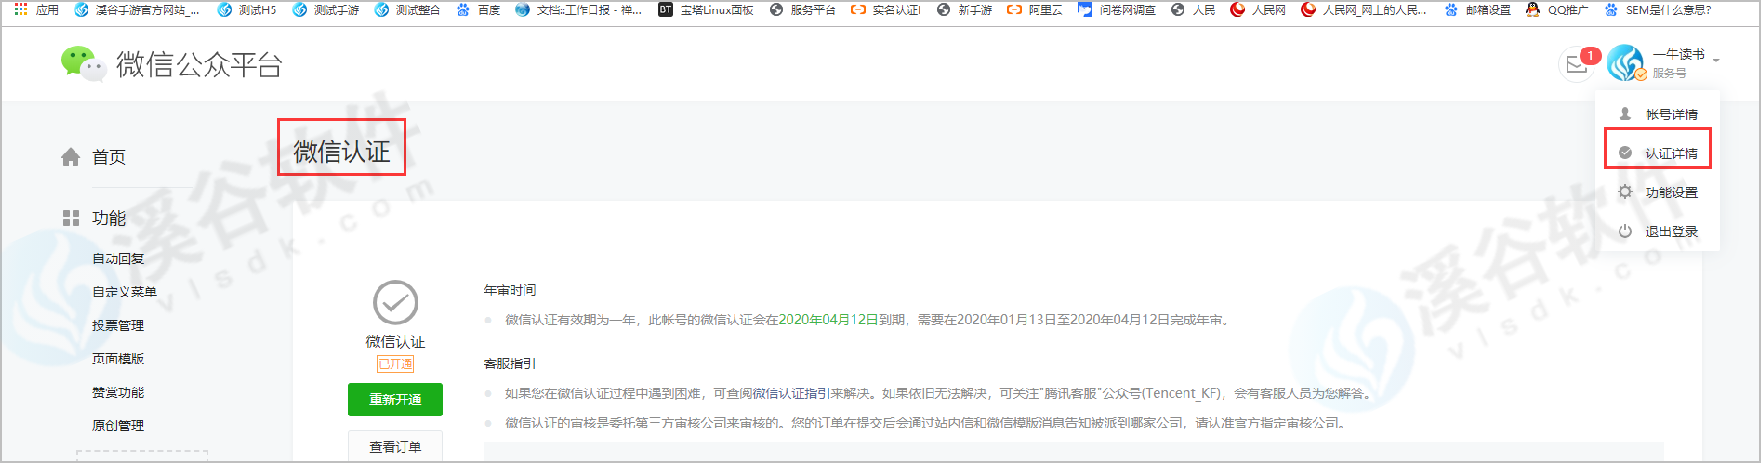
Task: Collapse the account dropdown arrow next to 一牛读书
Action: click(1716, 61)
